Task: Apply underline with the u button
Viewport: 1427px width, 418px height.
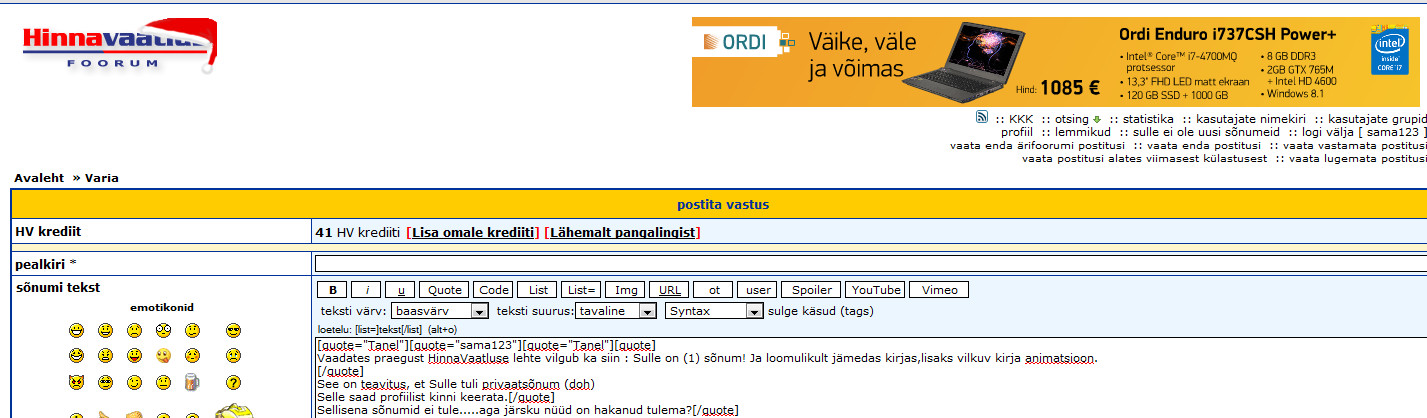Action: click(400, 290)
